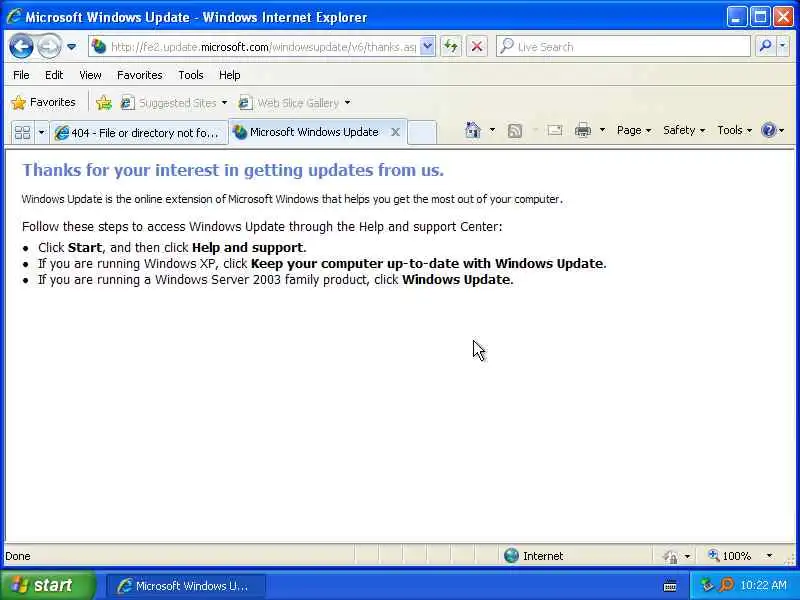Open the orange search tray icon
This screenshot has height=600, width=800.
(x=727, y=585)
